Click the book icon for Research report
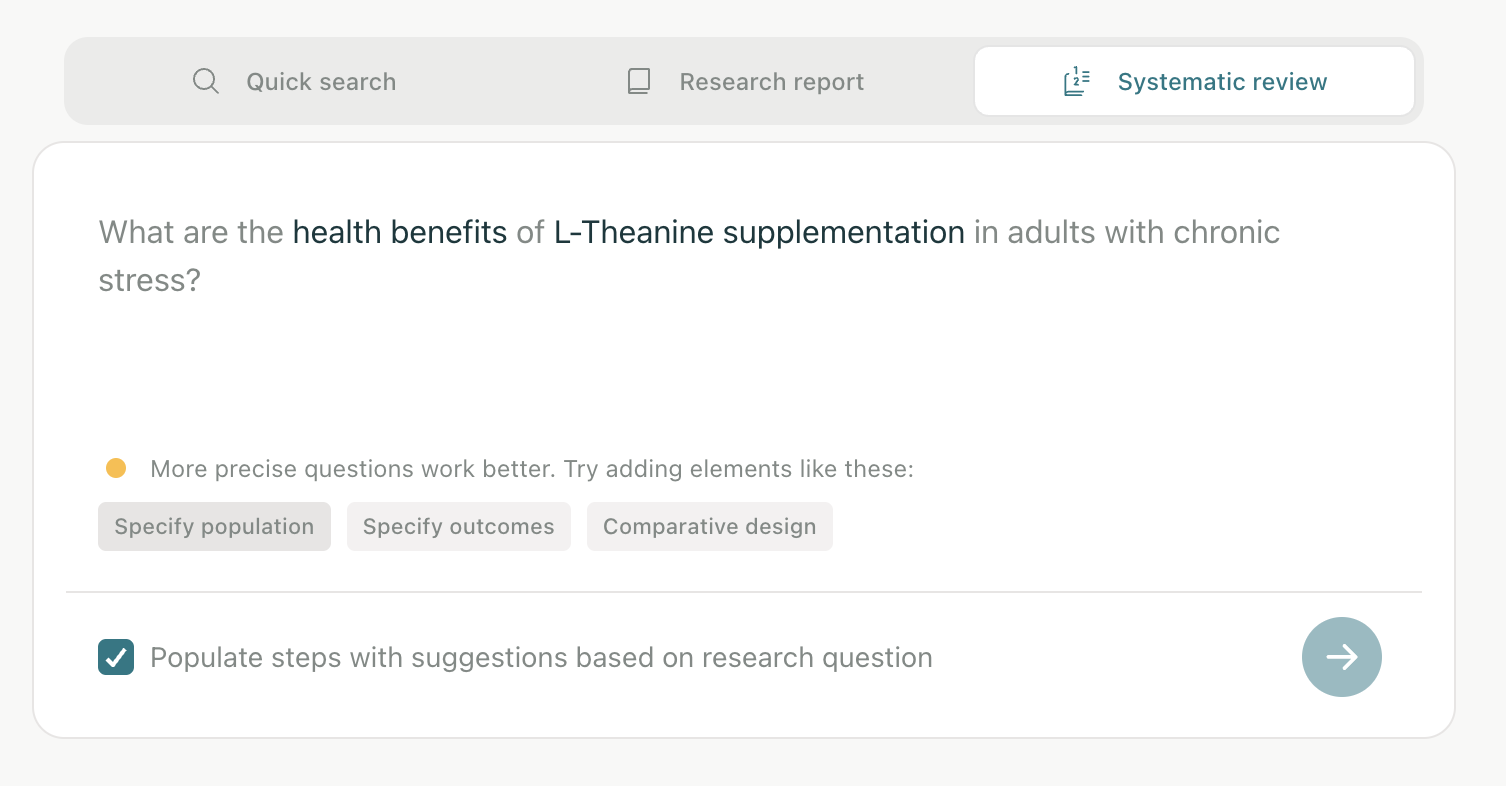The image size is (1506, 786). 639,81
